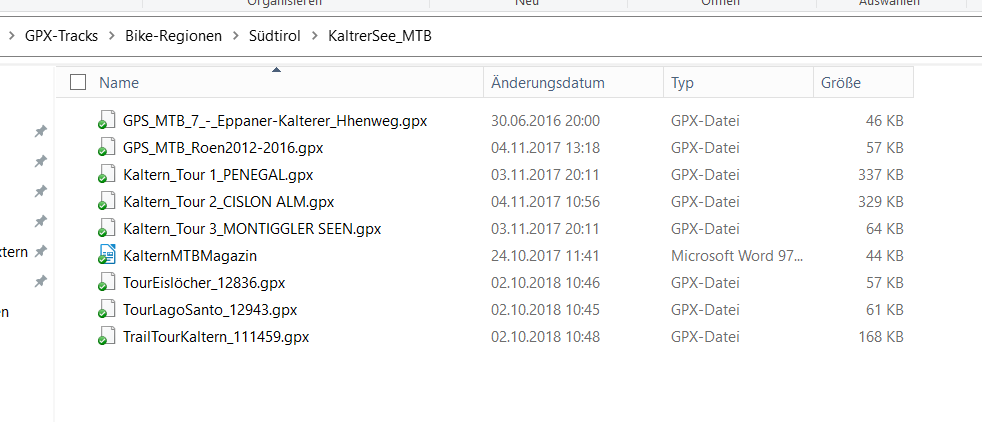The width and height of the screenshot is (982, 422).
Task: Select the KalternMTBMagazin Word document icon
Action: tap(106, 255)
